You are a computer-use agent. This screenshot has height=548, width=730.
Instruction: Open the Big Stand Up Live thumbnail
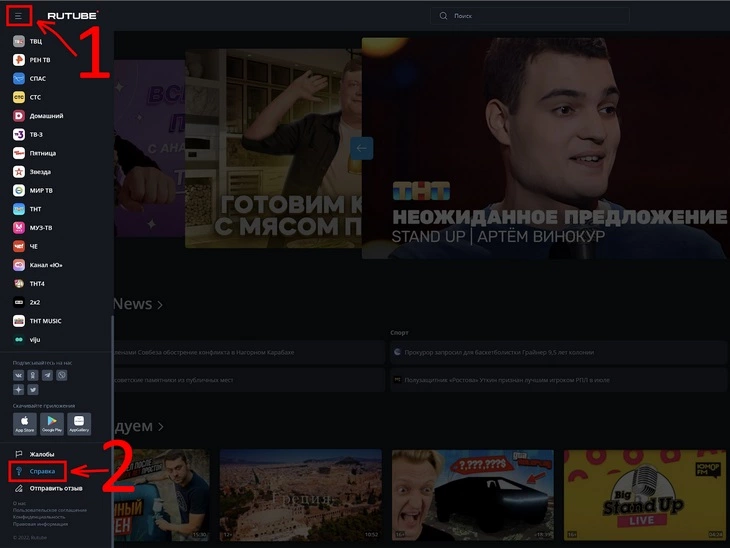645,495
